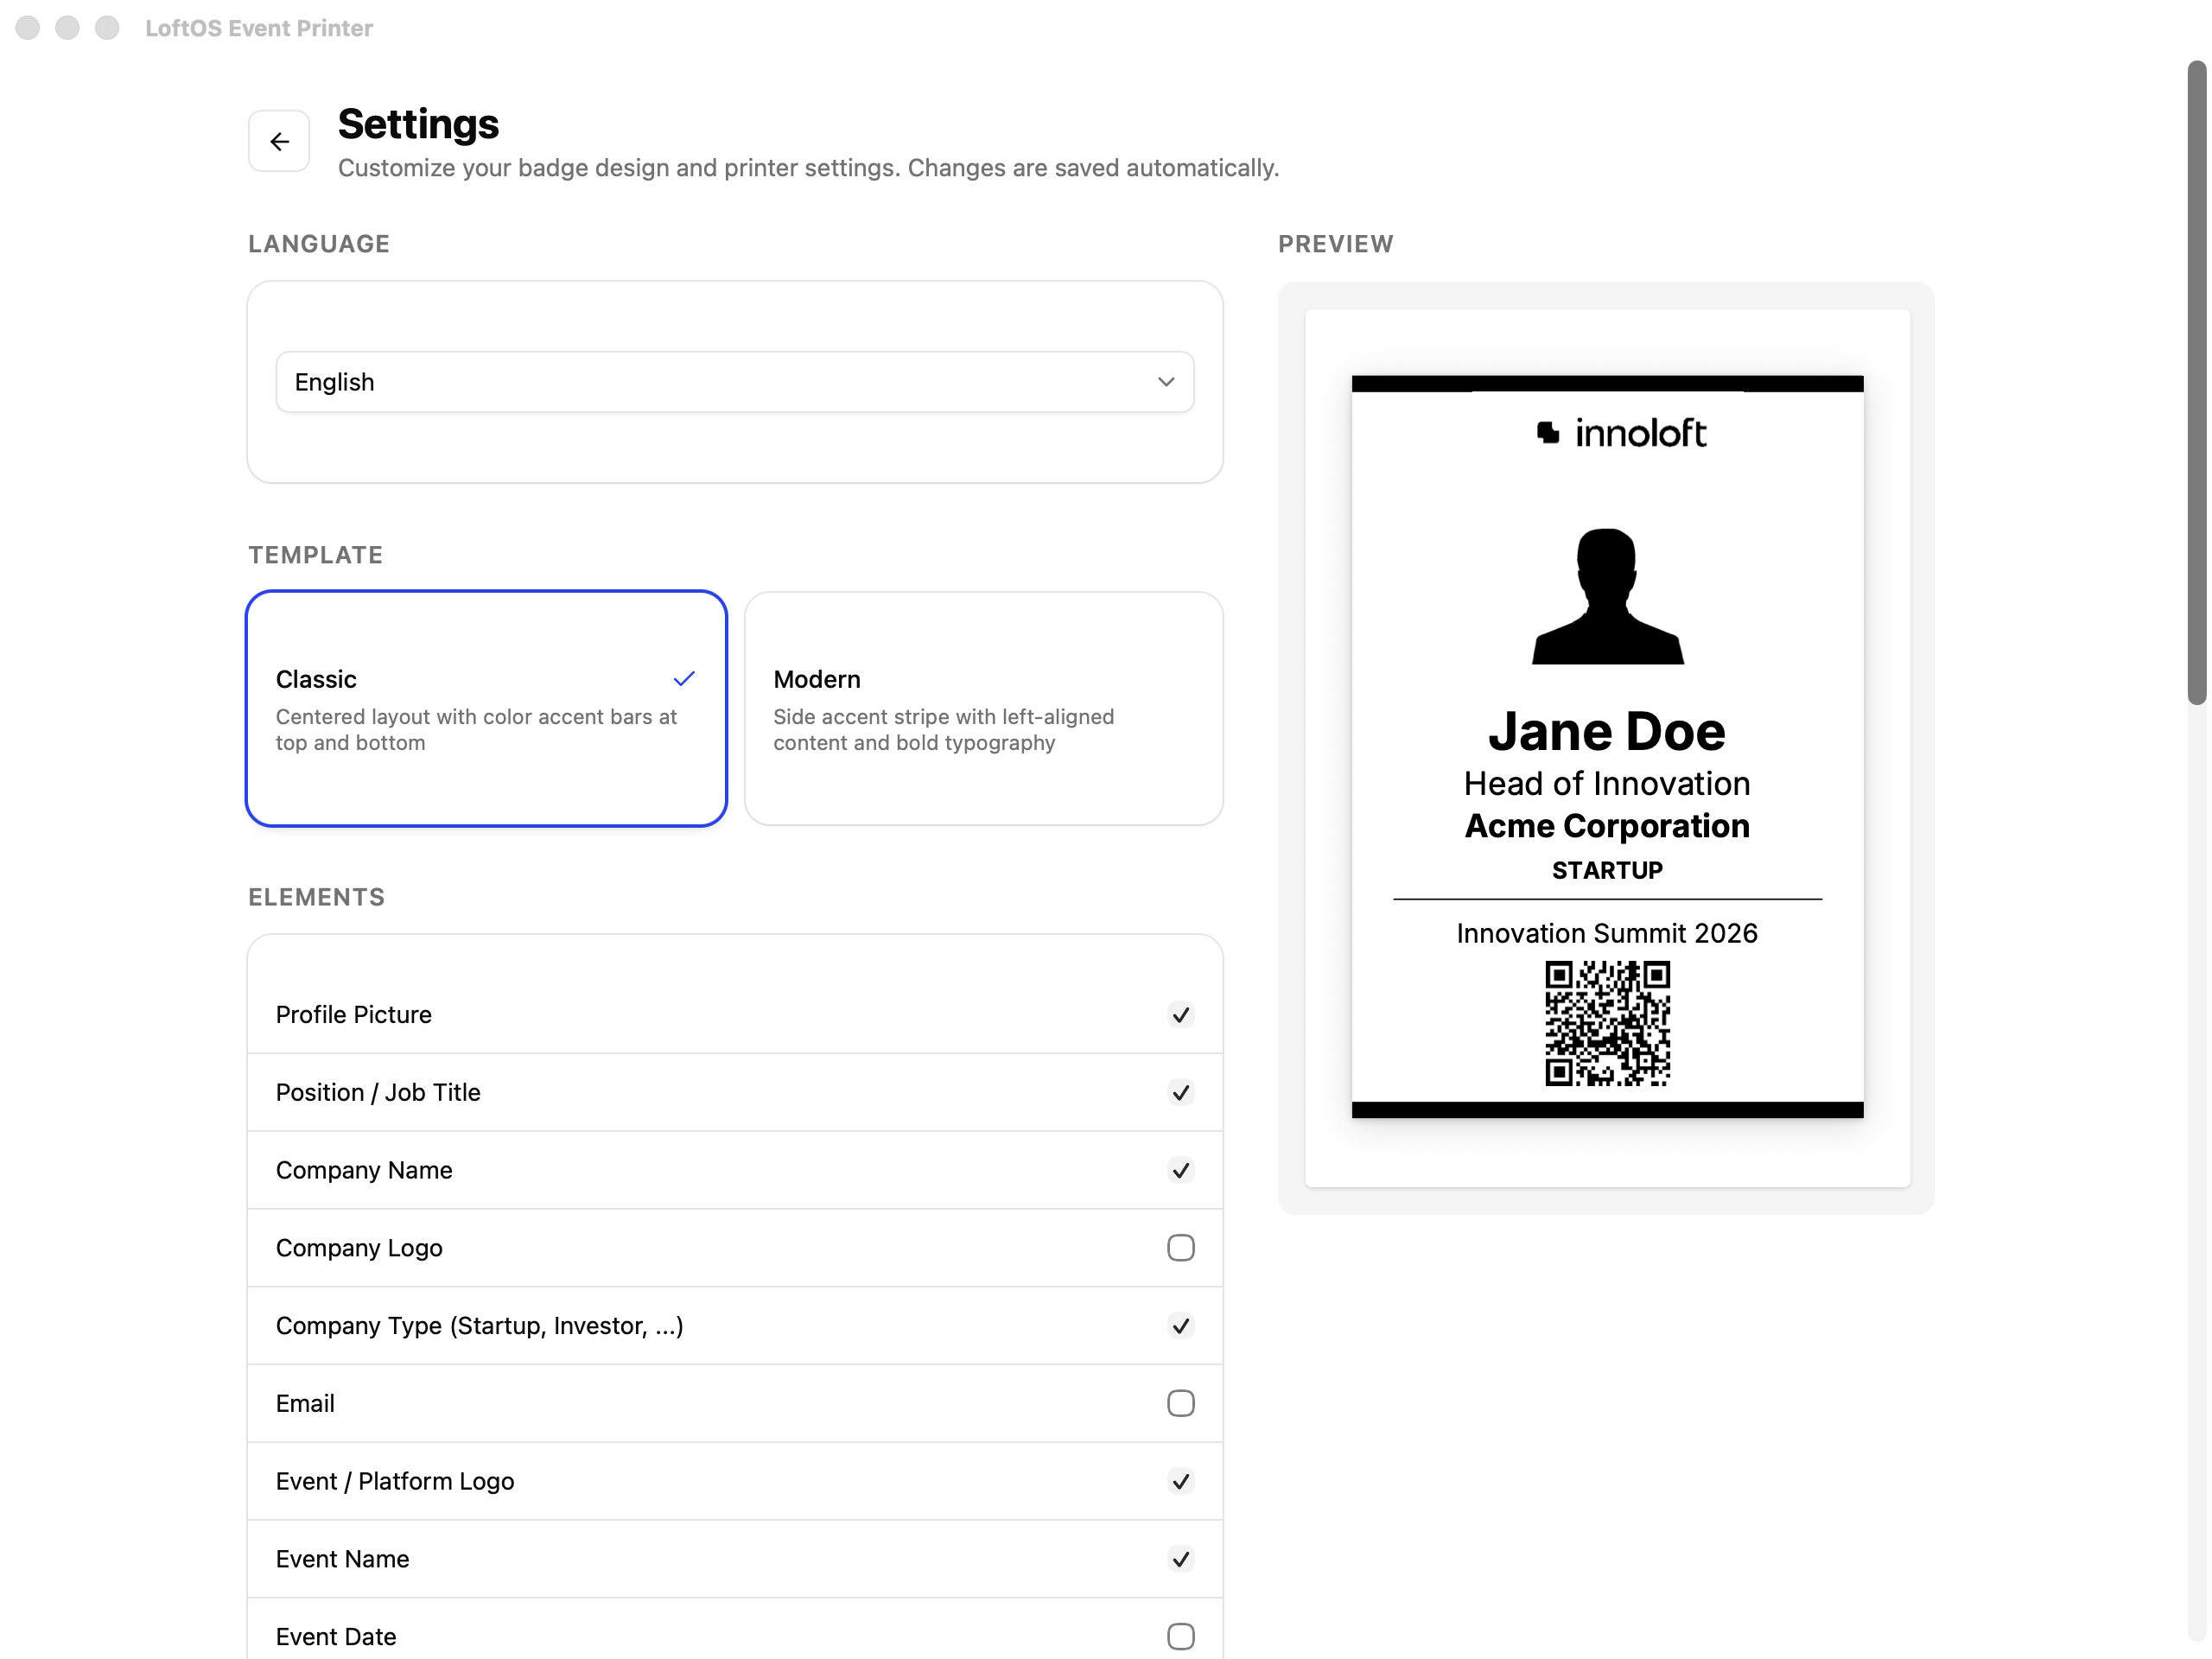
Task: Click the 'Event Date' row label
Action: (336, 1637)
